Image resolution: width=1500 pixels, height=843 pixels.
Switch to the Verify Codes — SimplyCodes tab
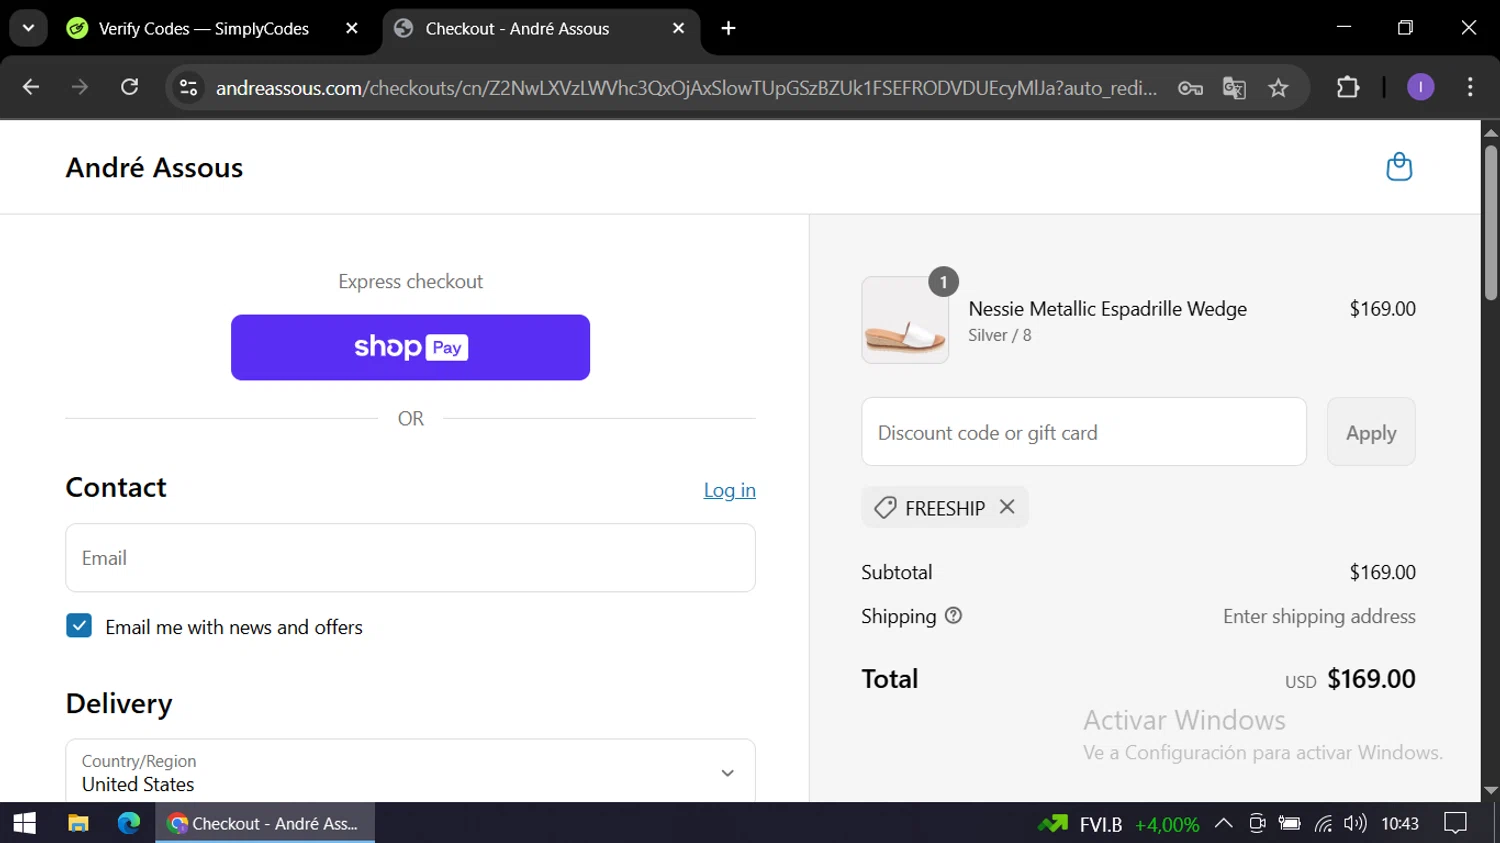coord(203,28)
